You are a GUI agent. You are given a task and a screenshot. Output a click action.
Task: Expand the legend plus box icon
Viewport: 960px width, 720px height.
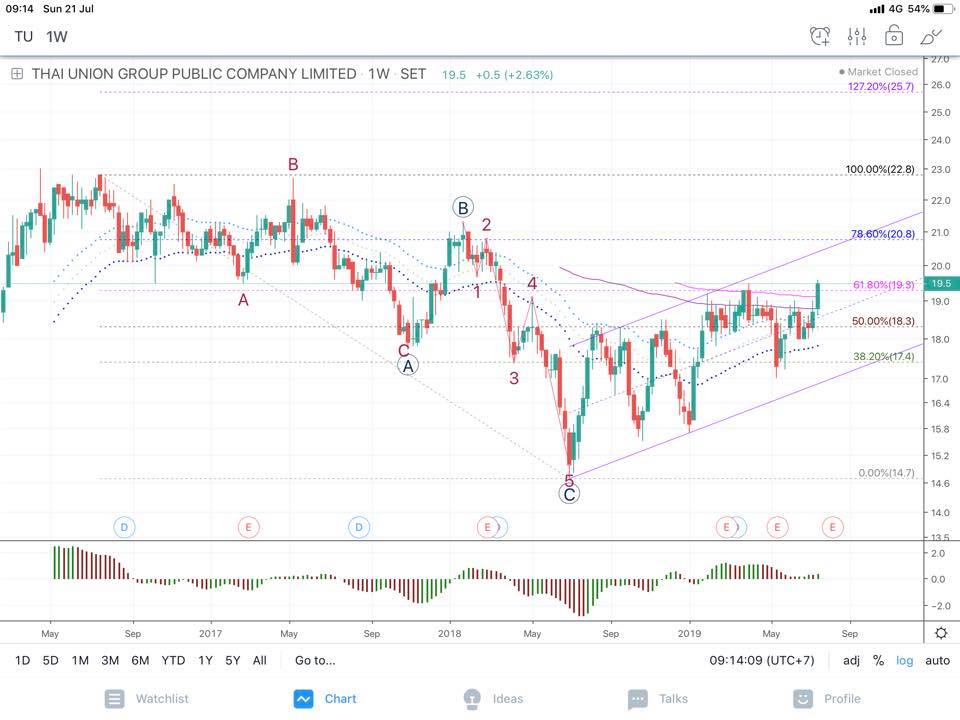coord(17,74)
